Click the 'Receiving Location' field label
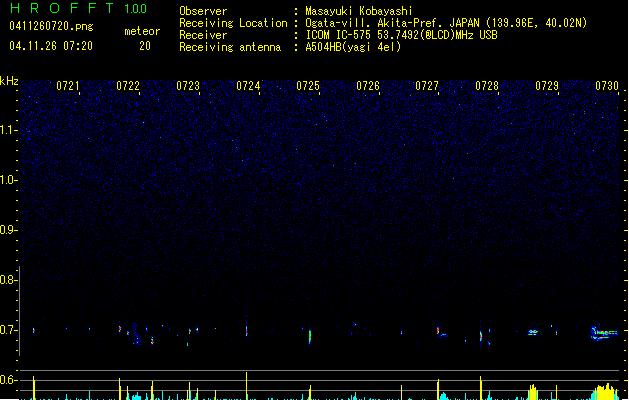The width and height of the screenshot is (629, 400). [x=233, y=23]
